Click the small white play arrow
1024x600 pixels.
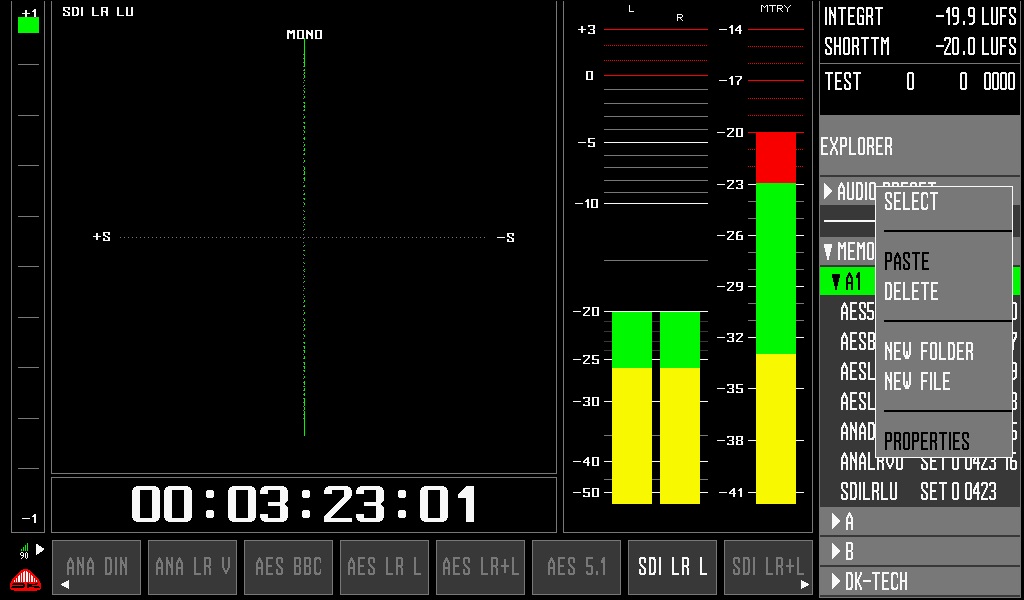40,549
